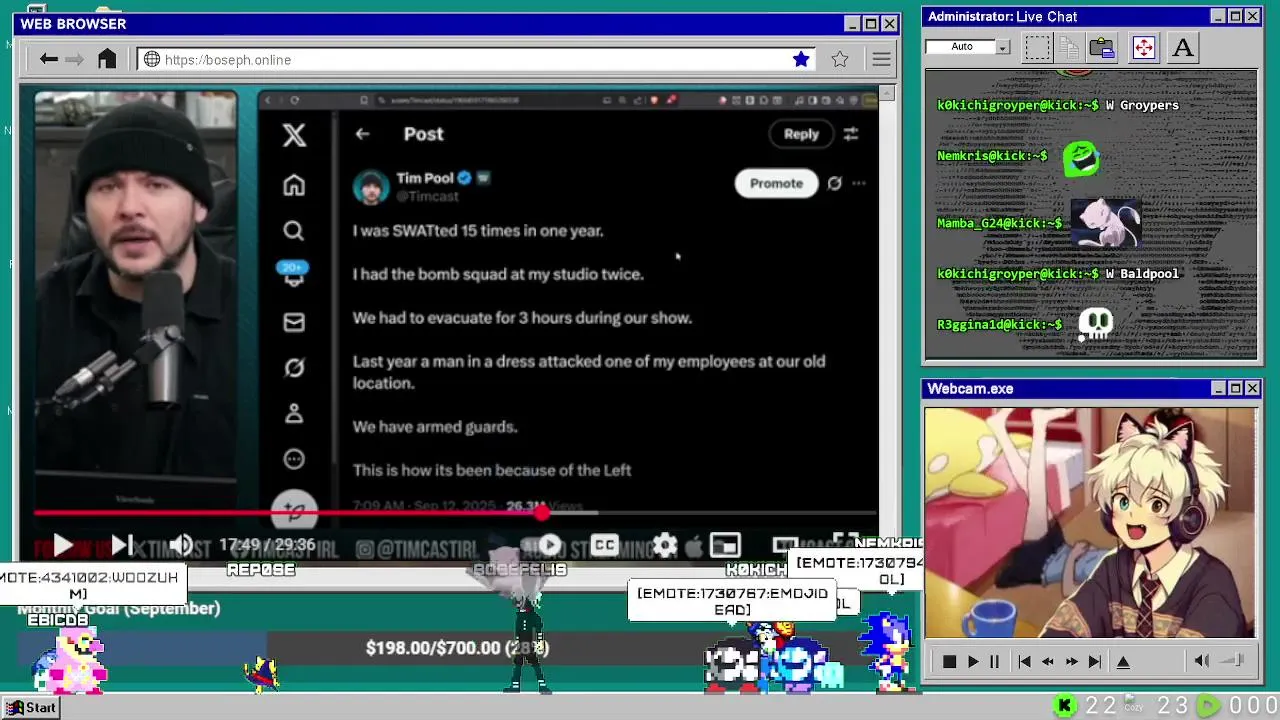The width and height of the screenshot is (1280, 720).
Task: Click the browser page scrollbar up arrow
Action: point(886,93)
